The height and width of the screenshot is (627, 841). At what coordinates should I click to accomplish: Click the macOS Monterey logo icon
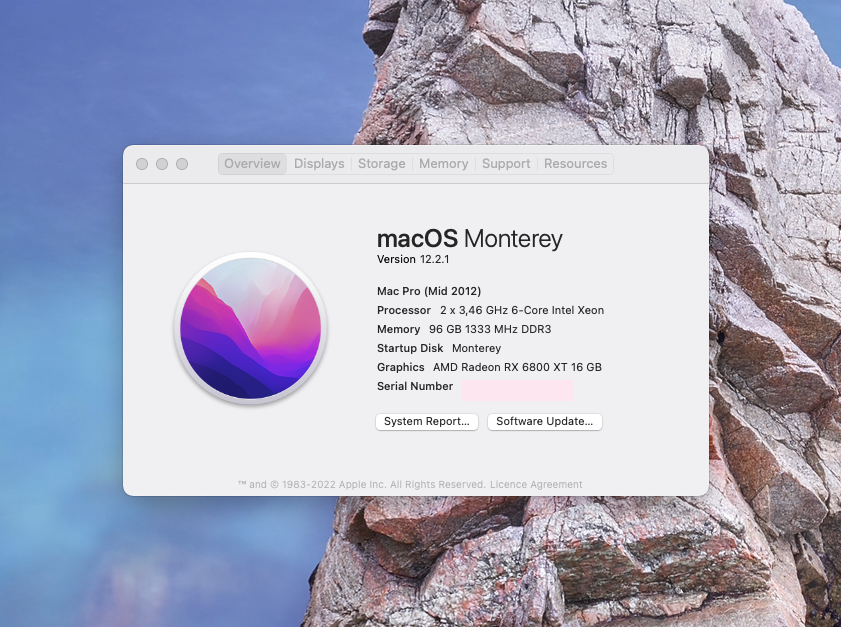[x=250, y=328]
